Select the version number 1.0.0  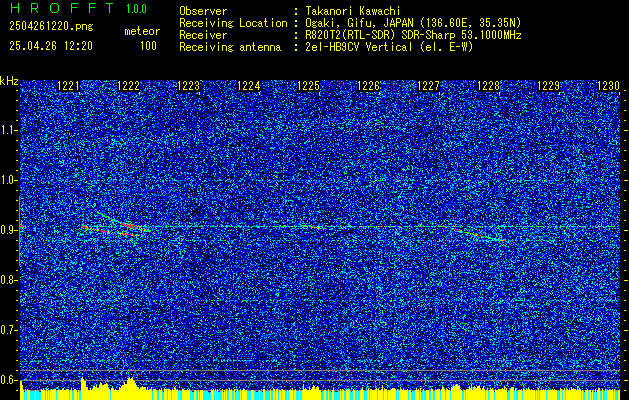click(136, 8)
